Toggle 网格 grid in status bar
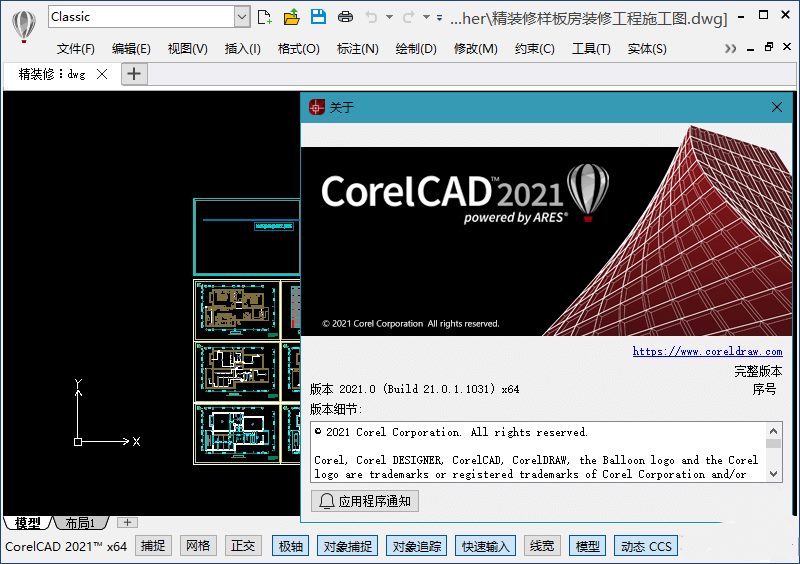The height and width of the screenshot is (564, 800). tap(198, 546)
